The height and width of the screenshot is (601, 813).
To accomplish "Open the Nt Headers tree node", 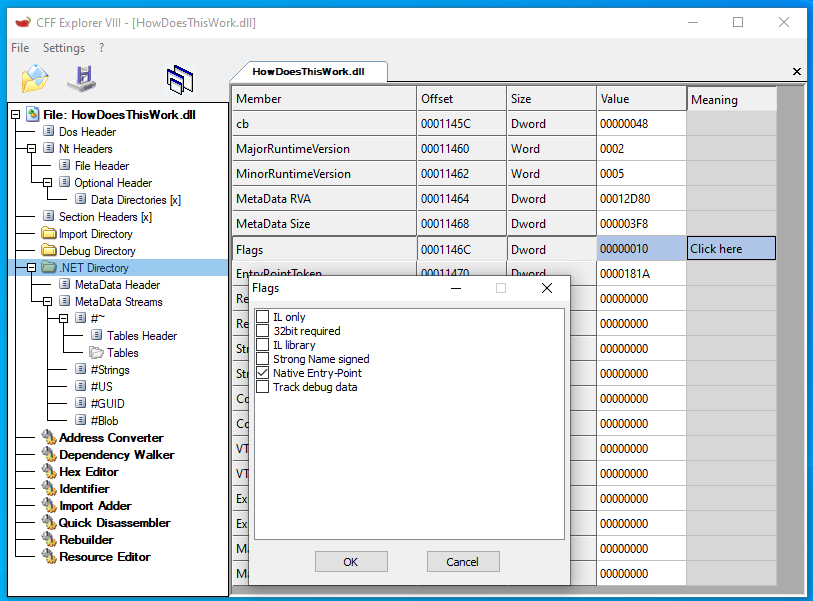I will 86,149.
